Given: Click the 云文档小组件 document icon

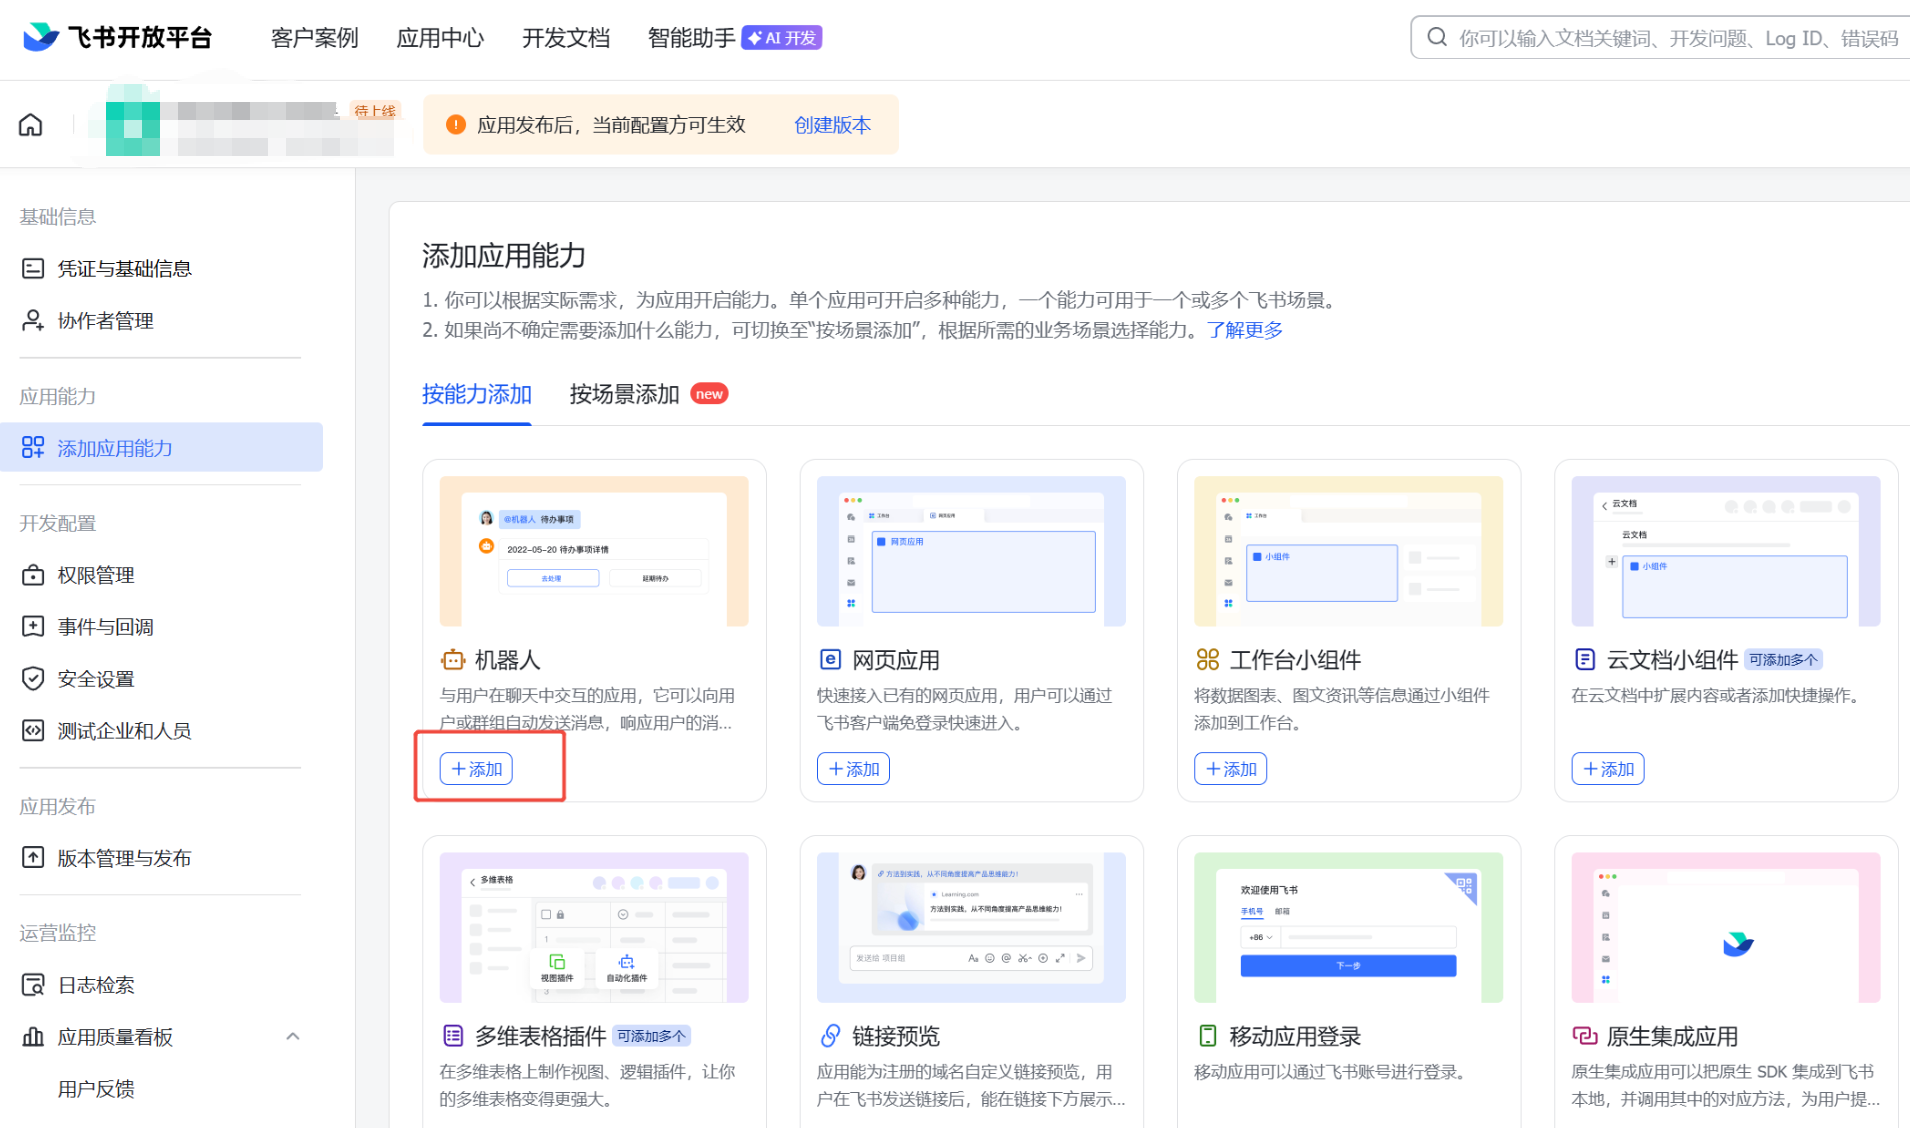Looking at the screenshot, I should click(1584, 660).
